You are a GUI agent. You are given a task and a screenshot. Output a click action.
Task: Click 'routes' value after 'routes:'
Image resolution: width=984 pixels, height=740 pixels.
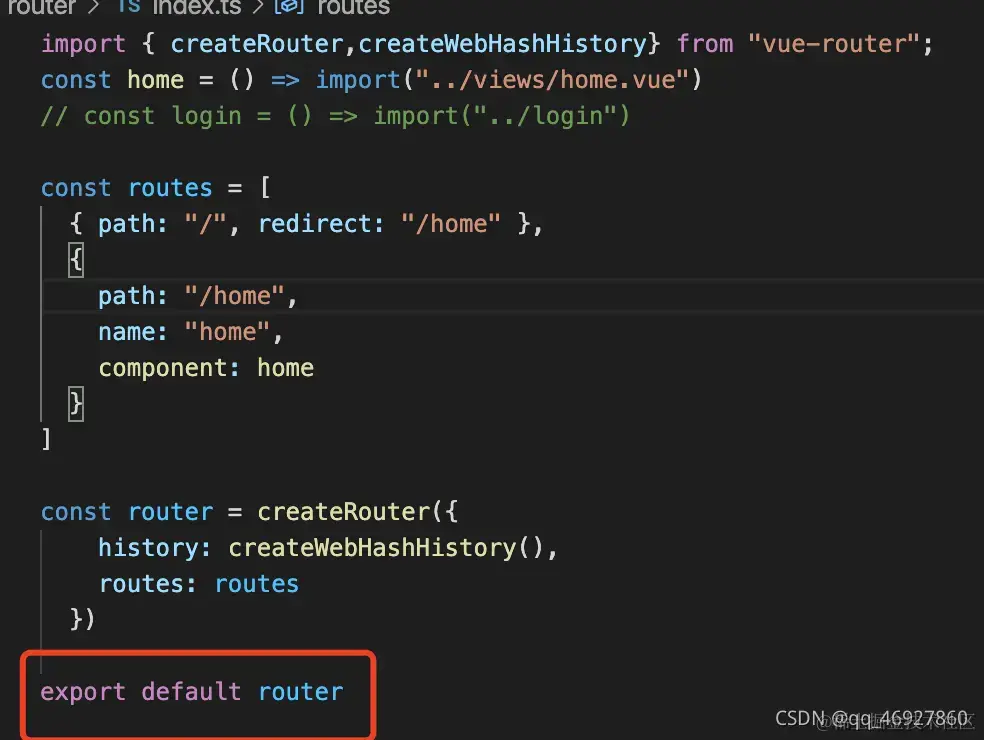pyautogui.click(x=257, y=584)
